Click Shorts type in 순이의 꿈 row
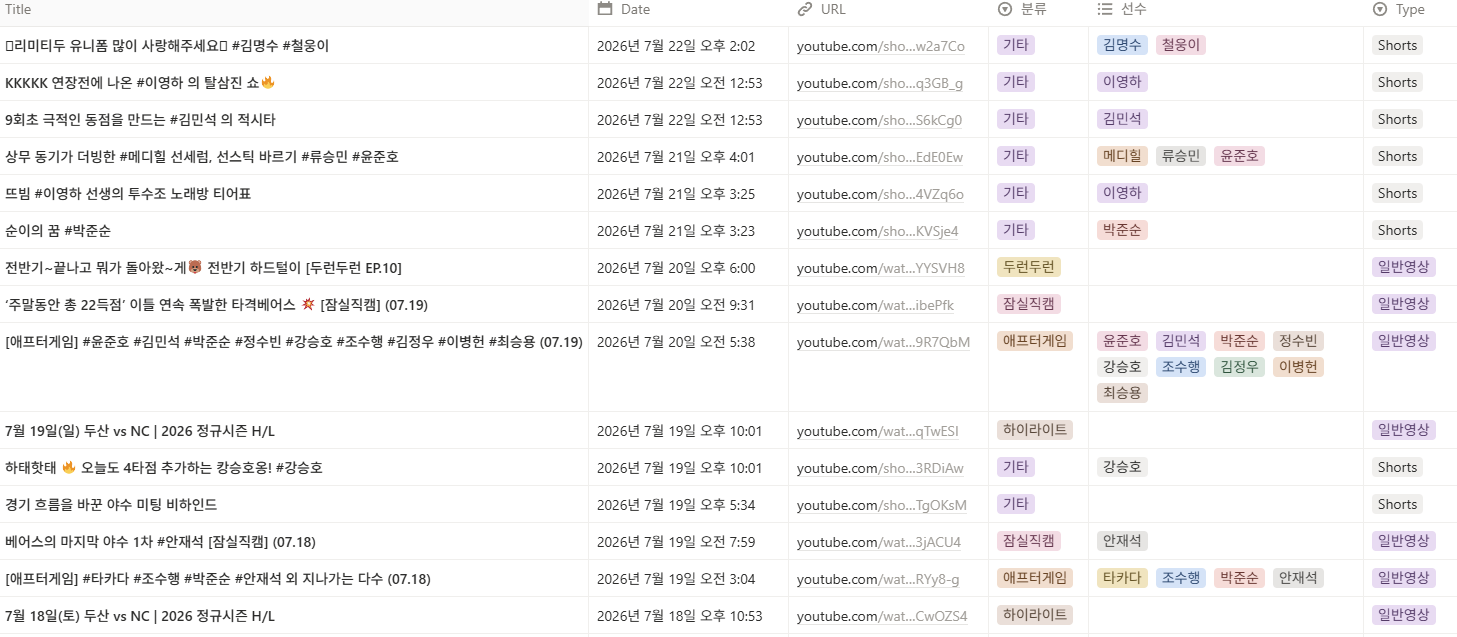The image size is (1457, 637). click(x=1397, y=230)
